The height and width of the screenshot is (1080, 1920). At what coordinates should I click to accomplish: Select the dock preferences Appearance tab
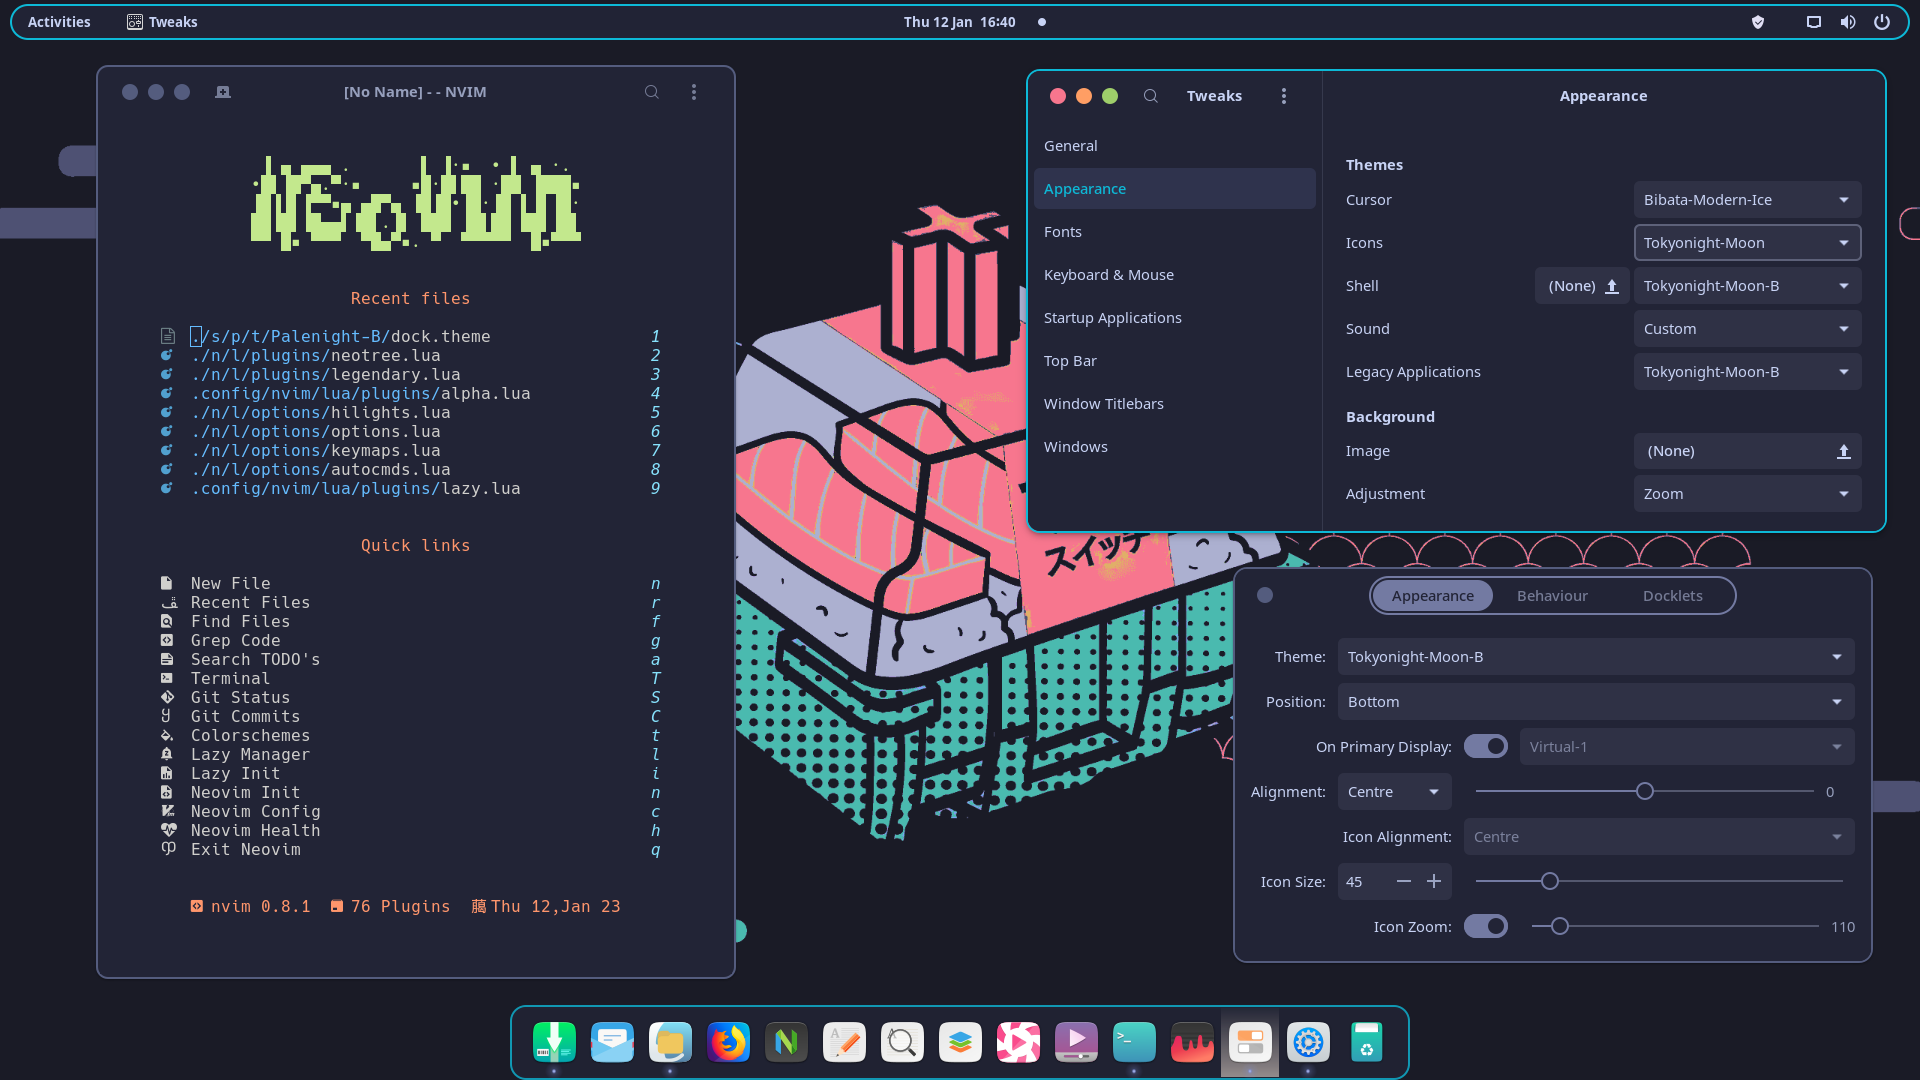point(1432,596)
